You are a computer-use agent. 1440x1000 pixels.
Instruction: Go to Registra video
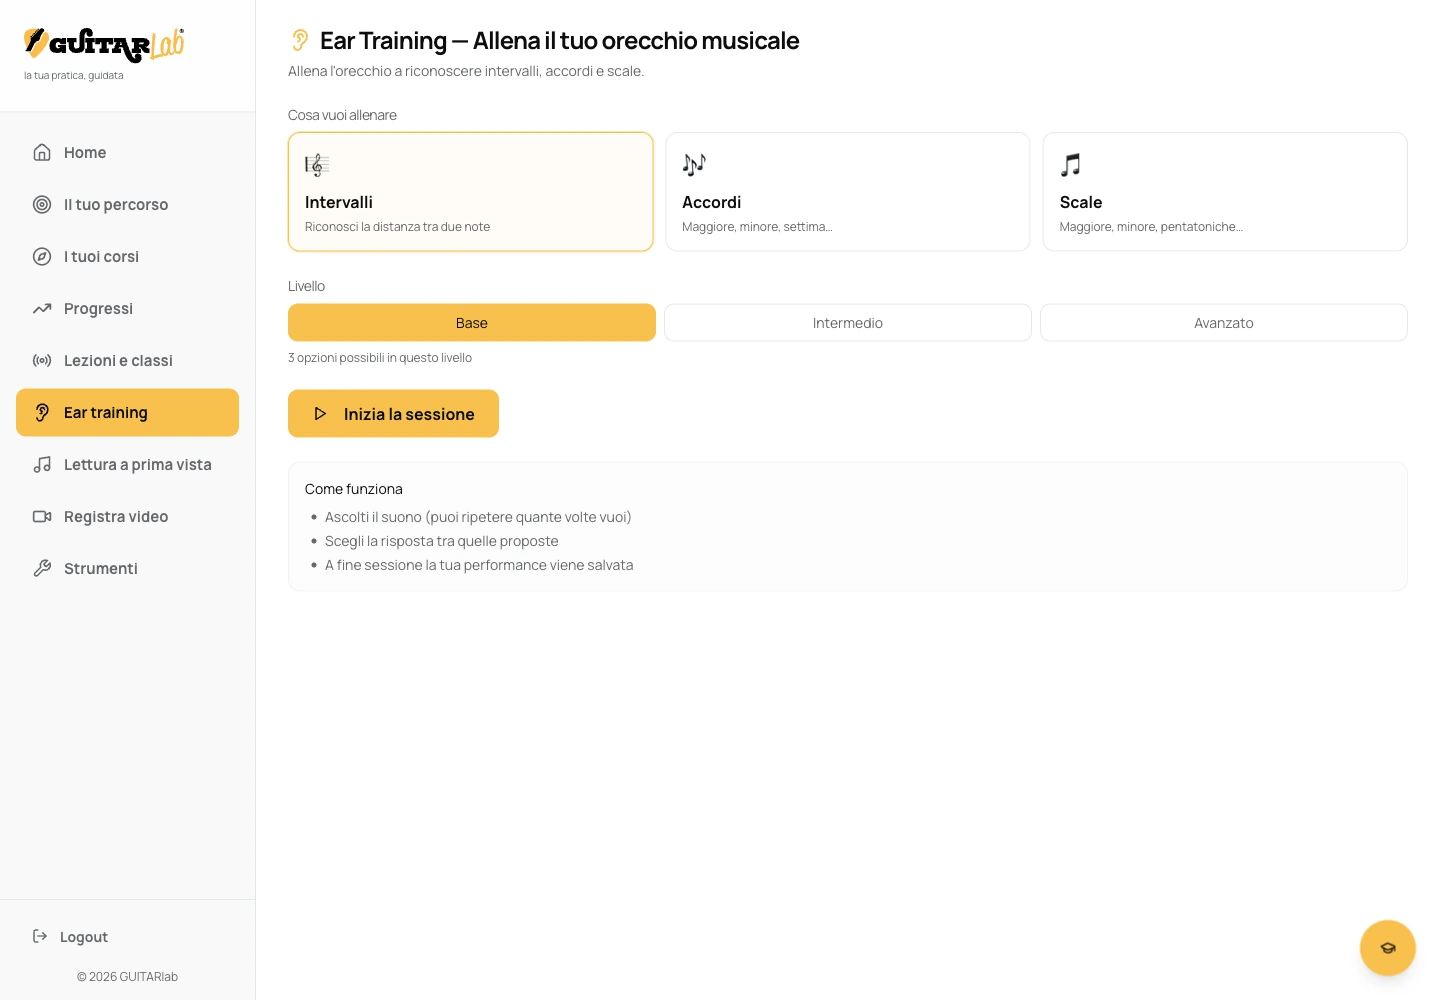click(x=127, y=516)
